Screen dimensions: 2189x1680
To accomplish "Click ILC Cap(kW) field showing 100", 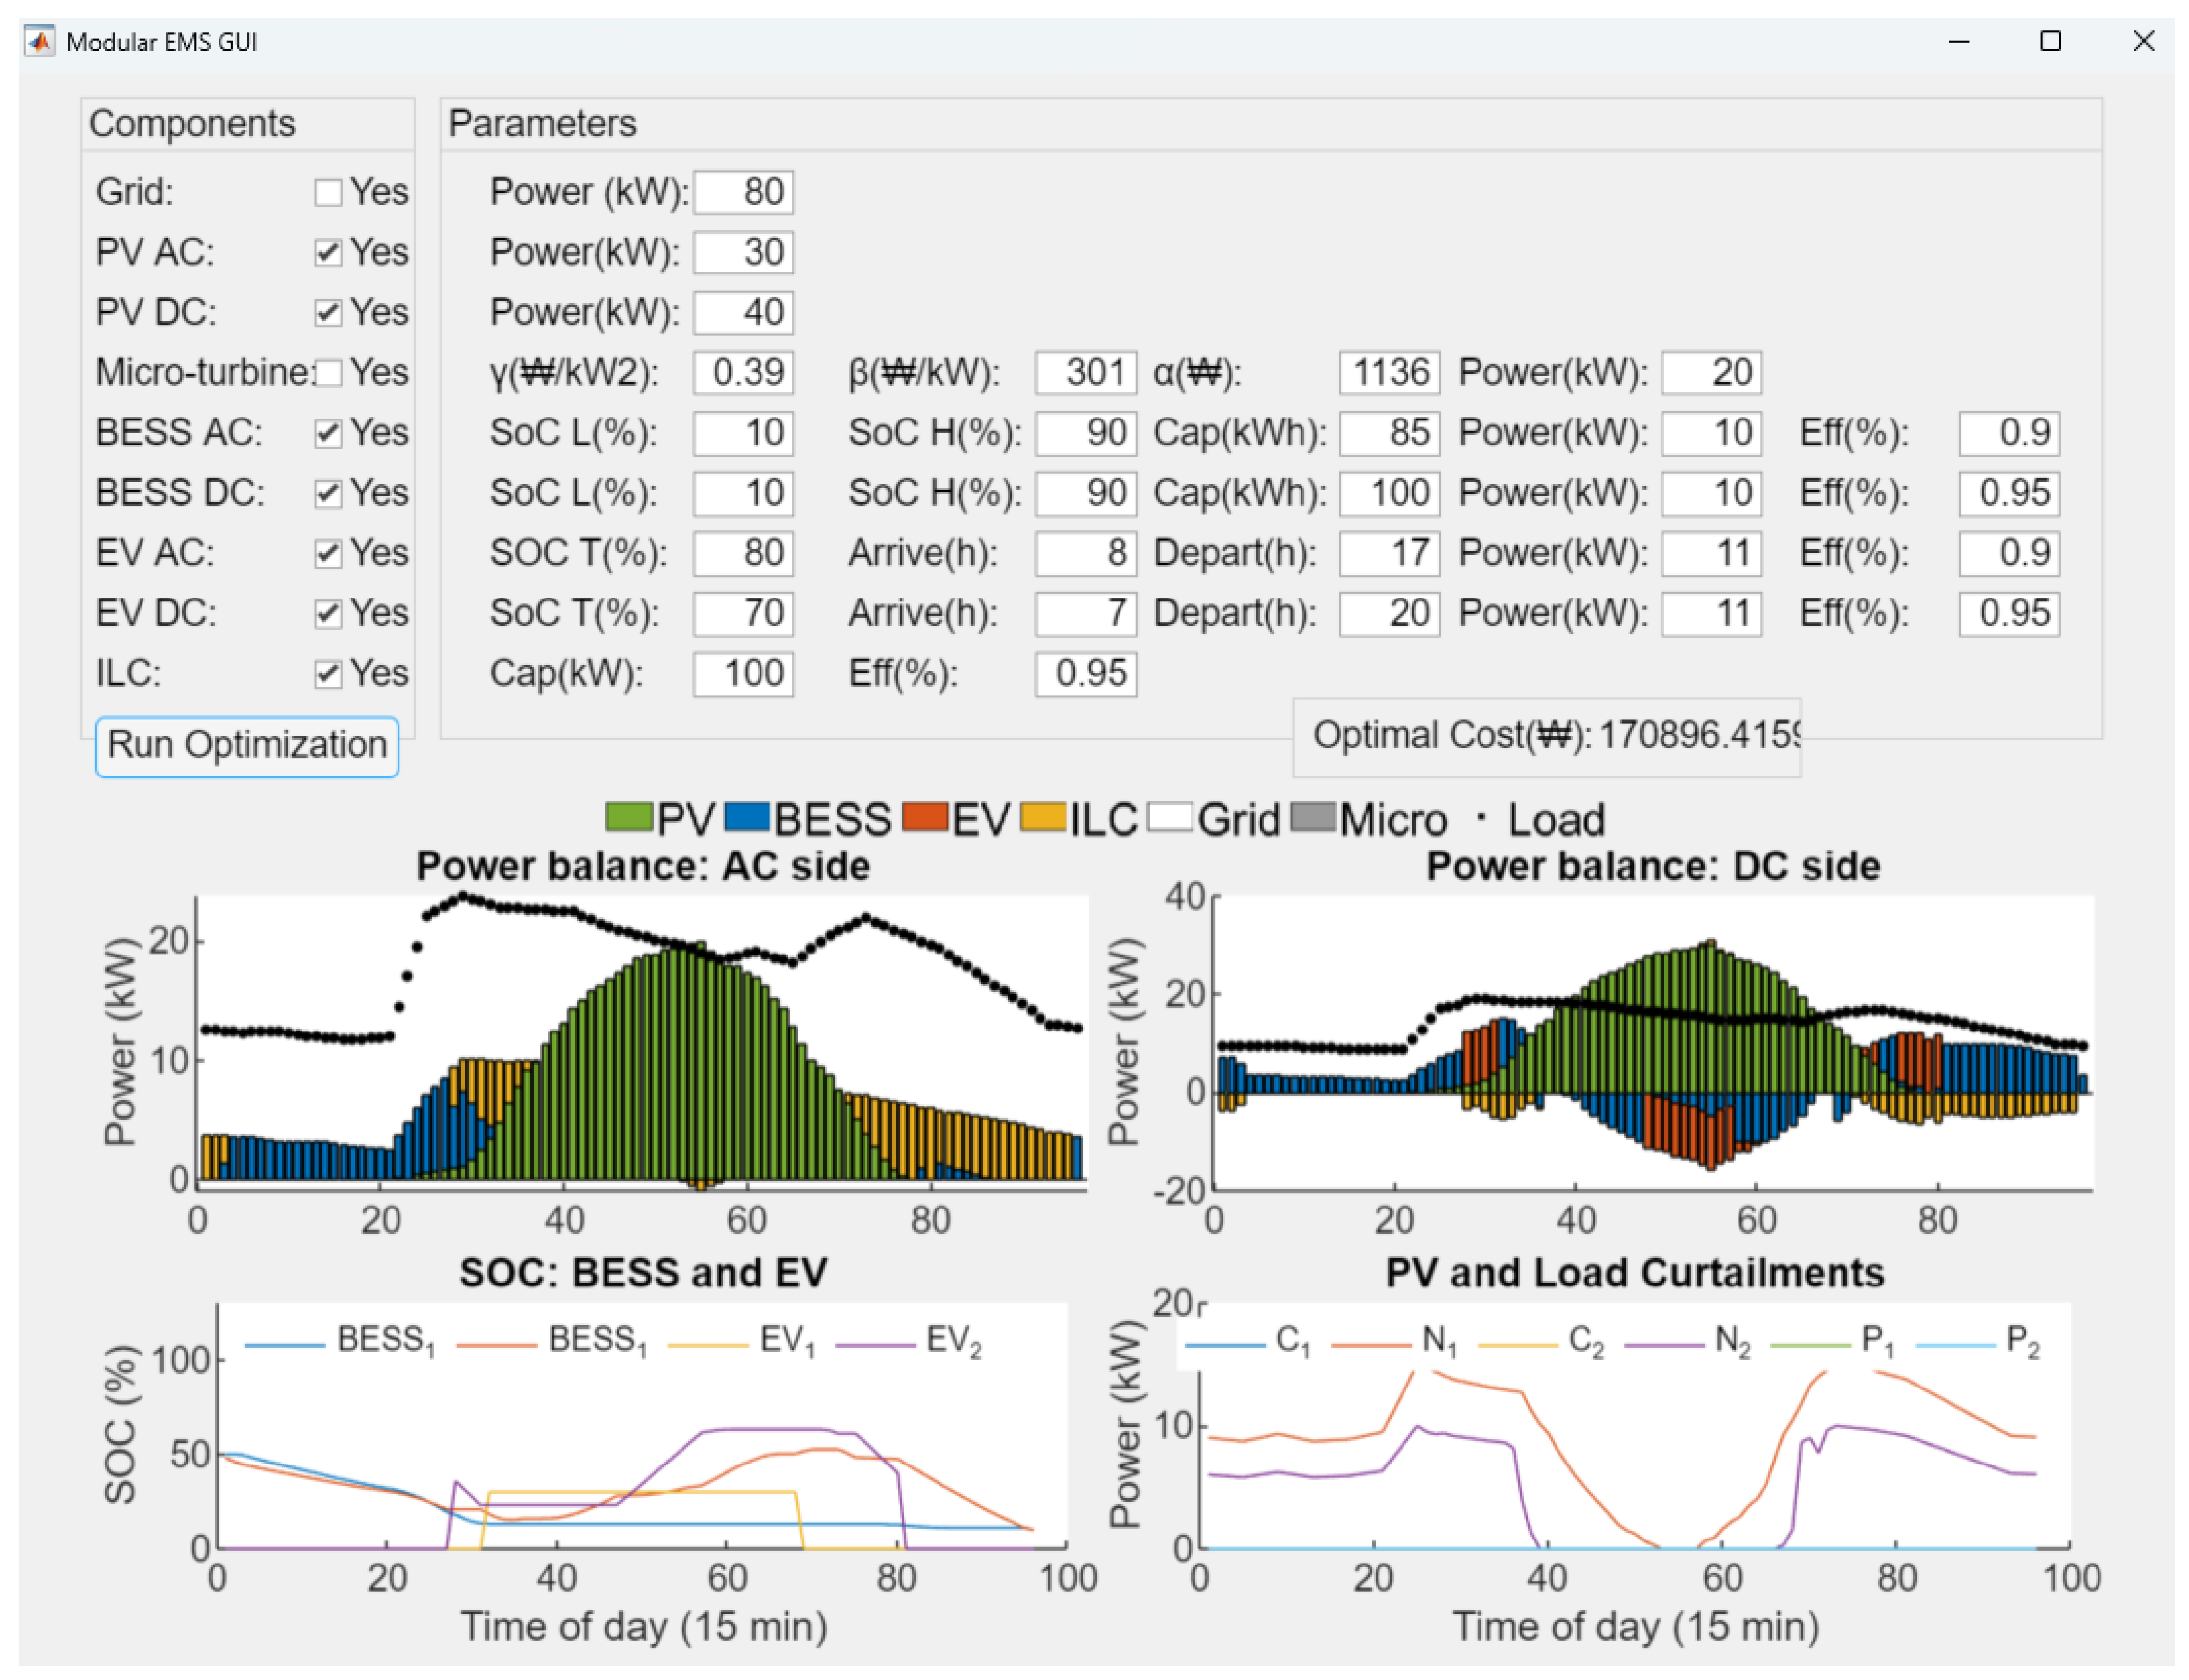I will coord(744,674).
